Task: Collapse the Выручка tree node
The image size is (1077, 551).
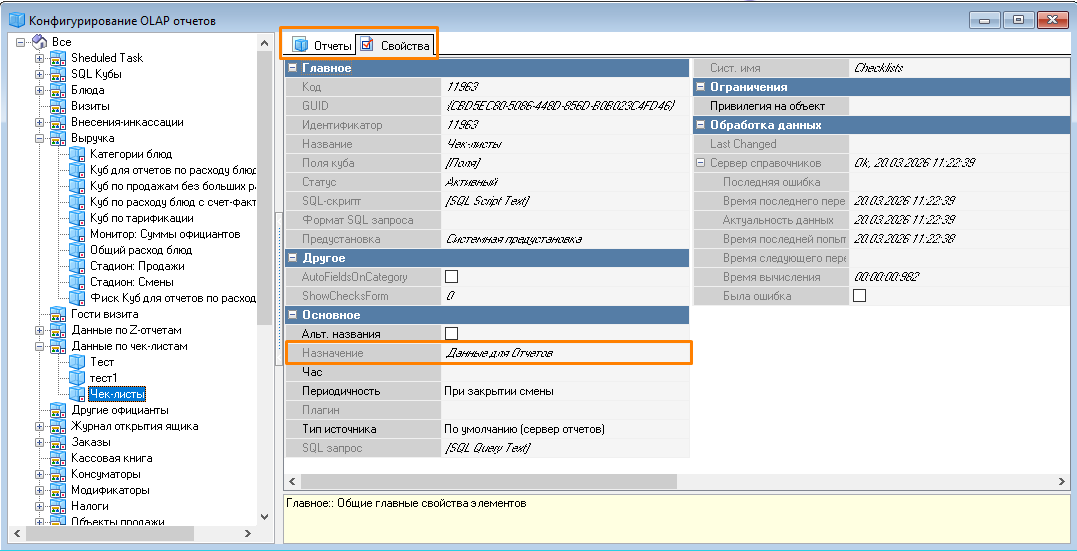Action: pyautogui.click(x=40, y=138)
